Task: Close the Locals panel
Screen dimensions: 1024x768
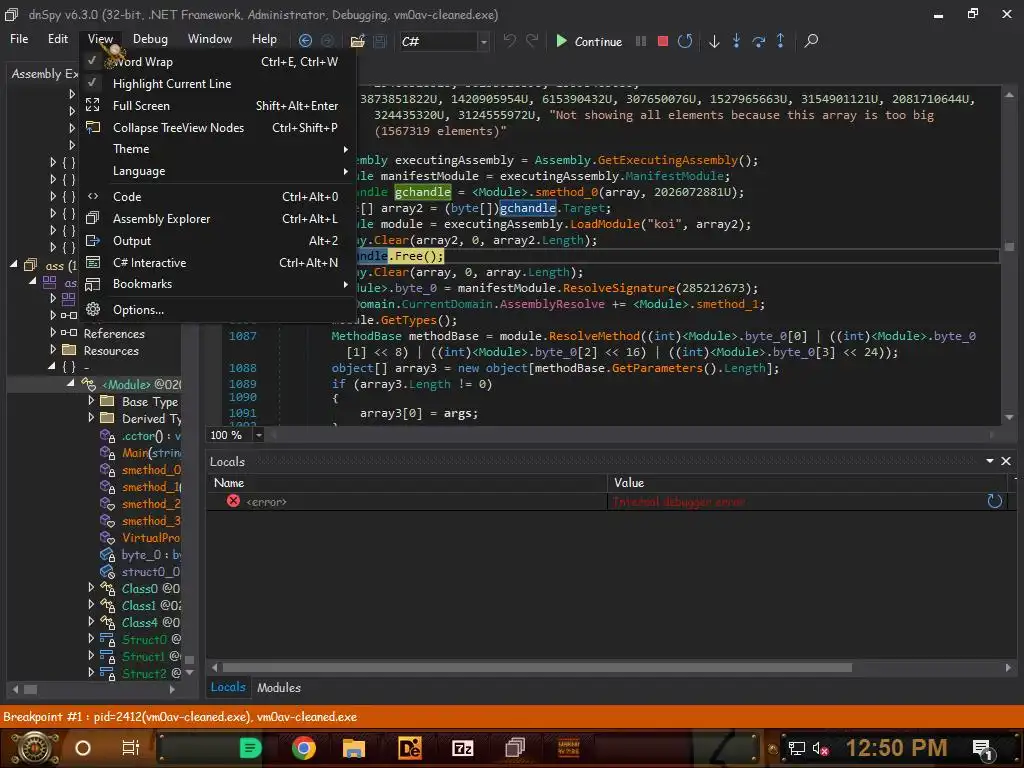Action: coord(1006,461)
